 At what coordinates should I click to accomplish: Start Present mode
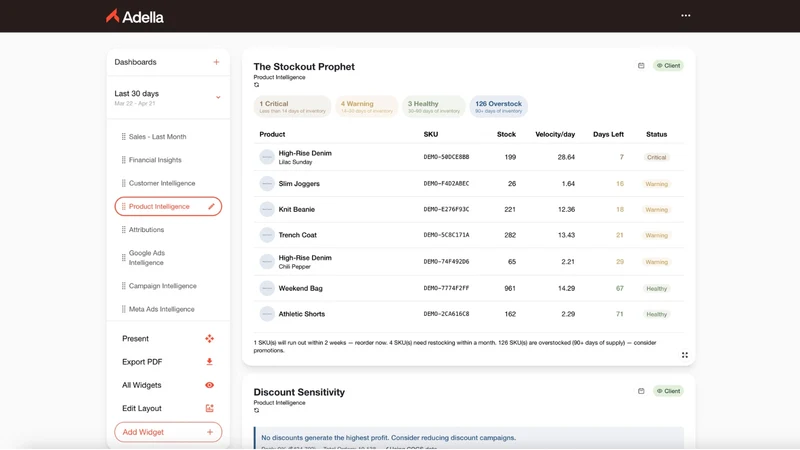(135, 339)
